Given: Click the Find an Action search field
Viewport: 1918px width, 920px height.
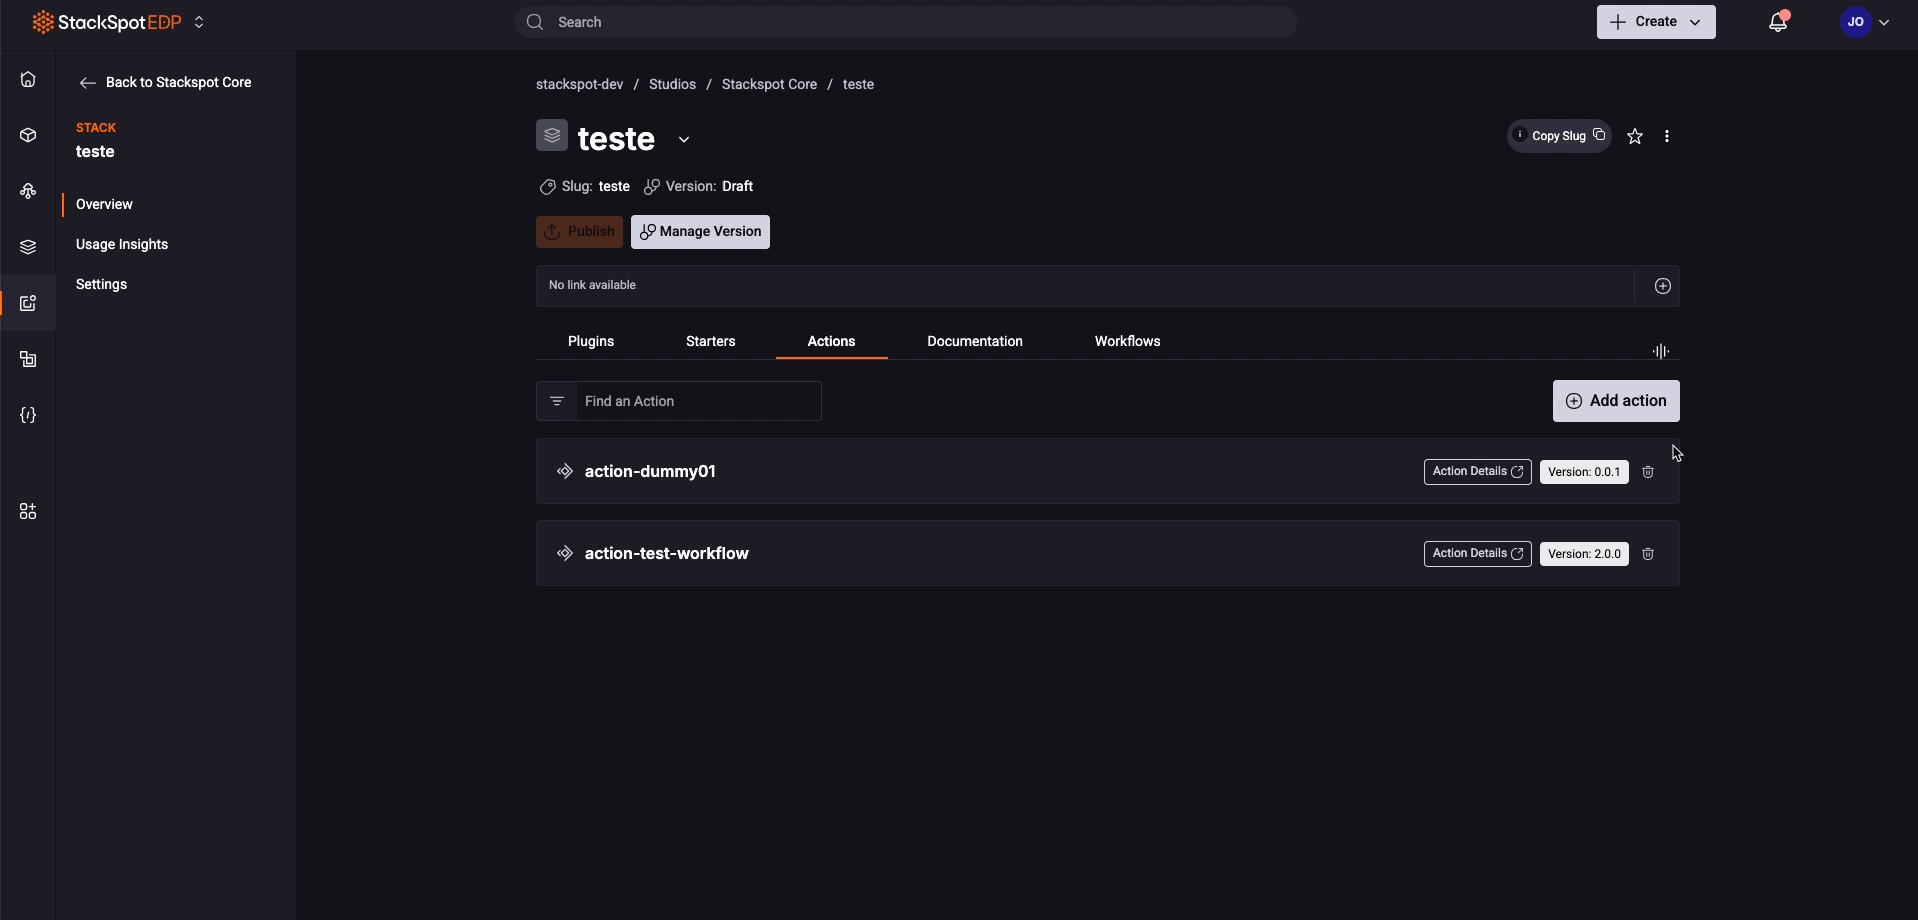Looking at the screenshot, I should (700, 401).
